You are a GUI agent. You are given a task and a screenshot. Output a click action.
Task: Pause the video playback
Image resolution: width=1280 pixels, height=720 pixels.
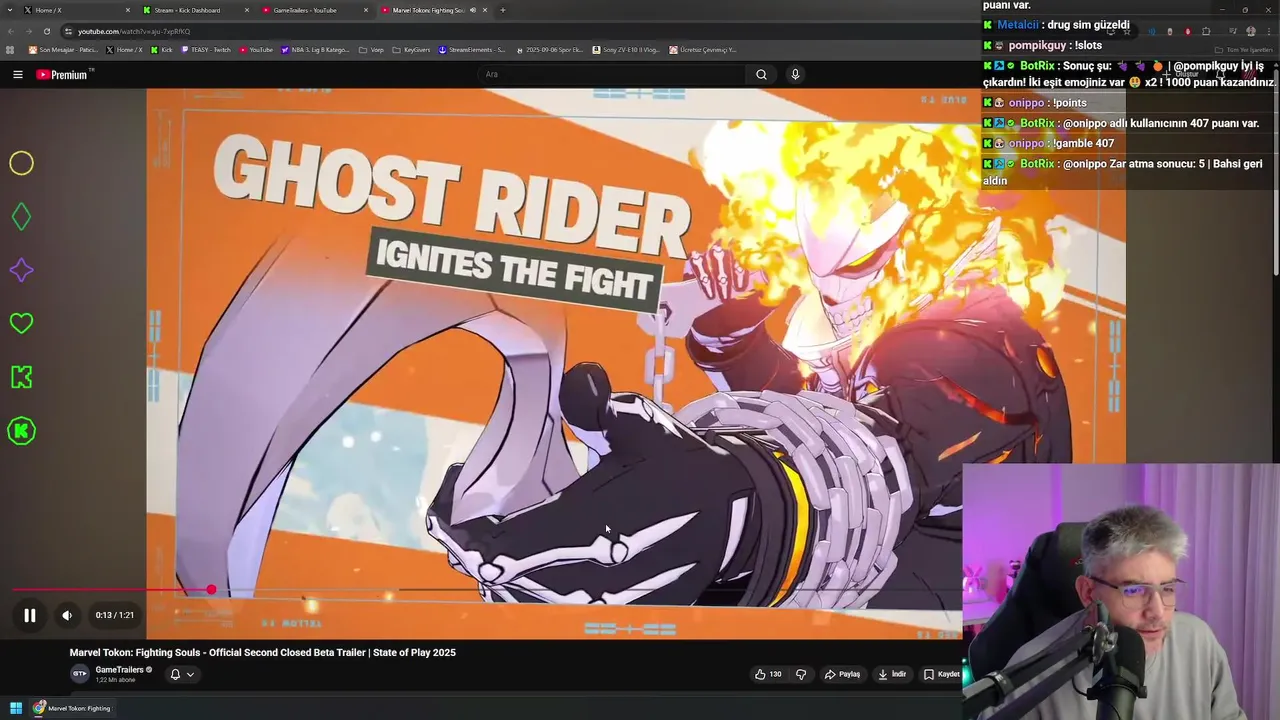click(30, 615)
